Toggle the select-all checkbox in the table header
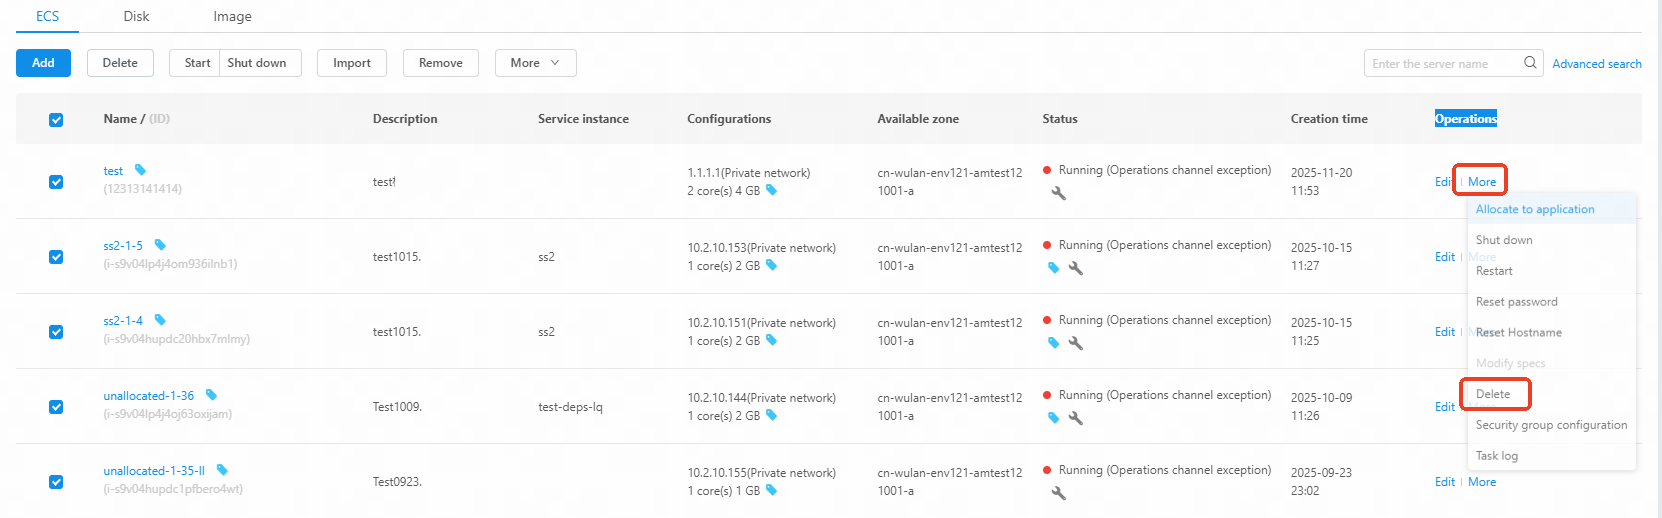Viewport: 1662px width, 518px height. (x=56, y=120)
